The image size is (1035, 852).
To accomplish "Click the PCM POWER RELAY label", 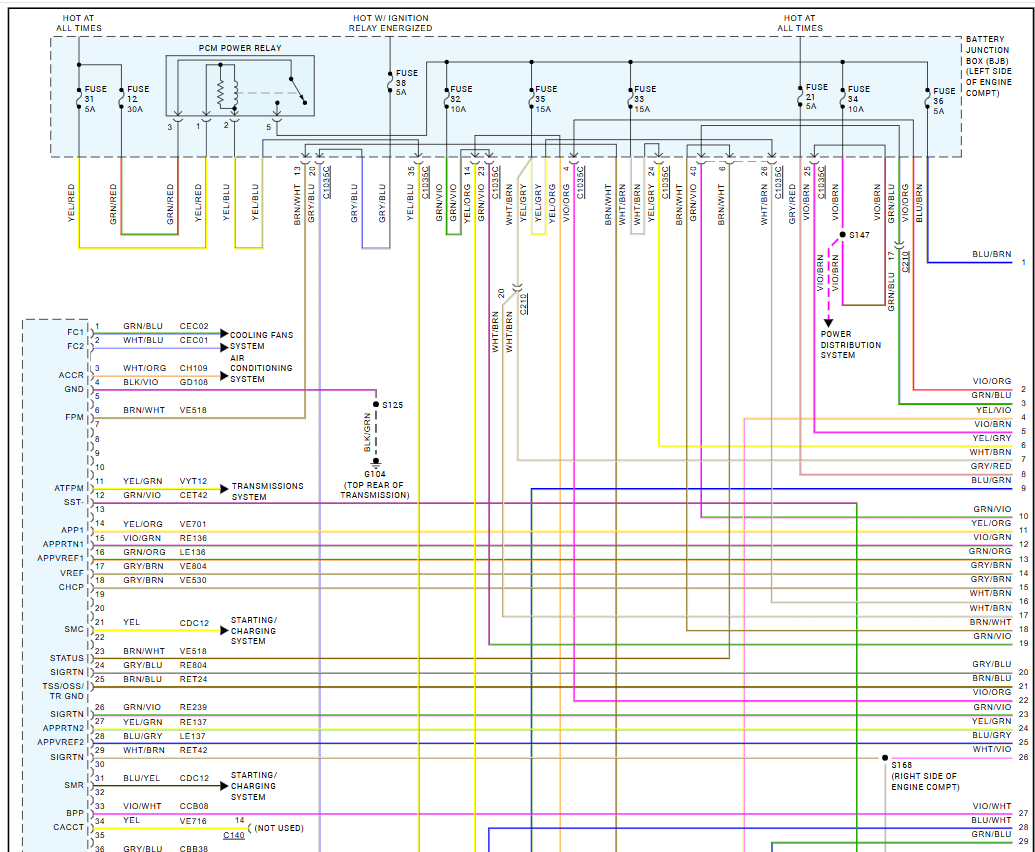I will click(240, 48).
